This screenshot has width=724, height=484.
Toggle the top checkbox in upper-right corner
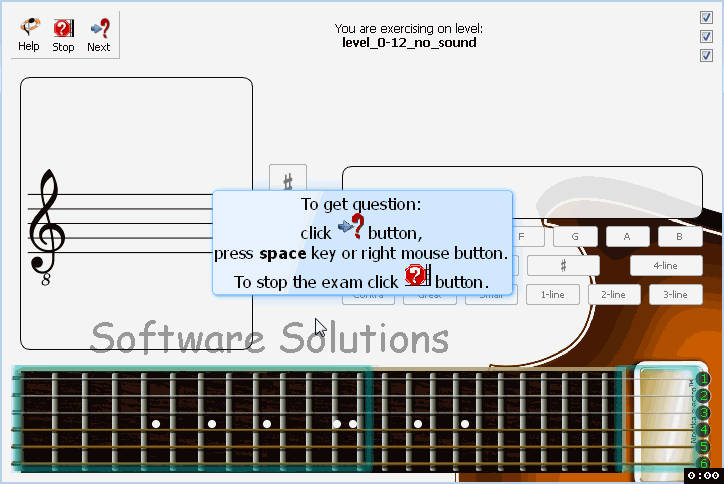point(706,17)
